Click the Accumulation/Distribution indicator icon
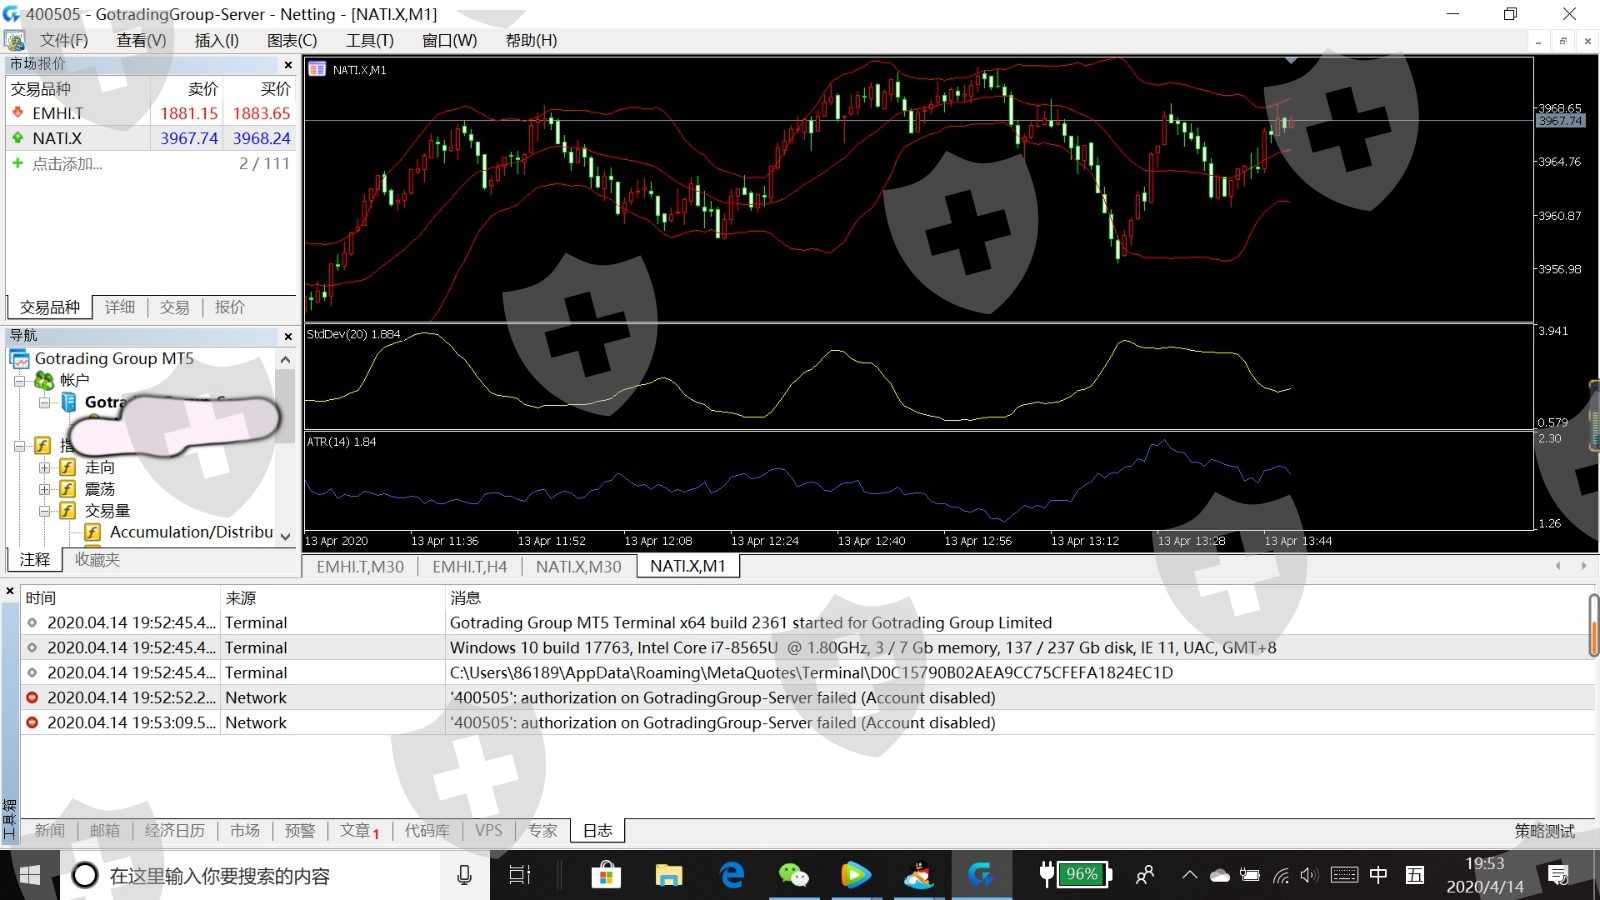1600x900 pixels. [92, 532]
